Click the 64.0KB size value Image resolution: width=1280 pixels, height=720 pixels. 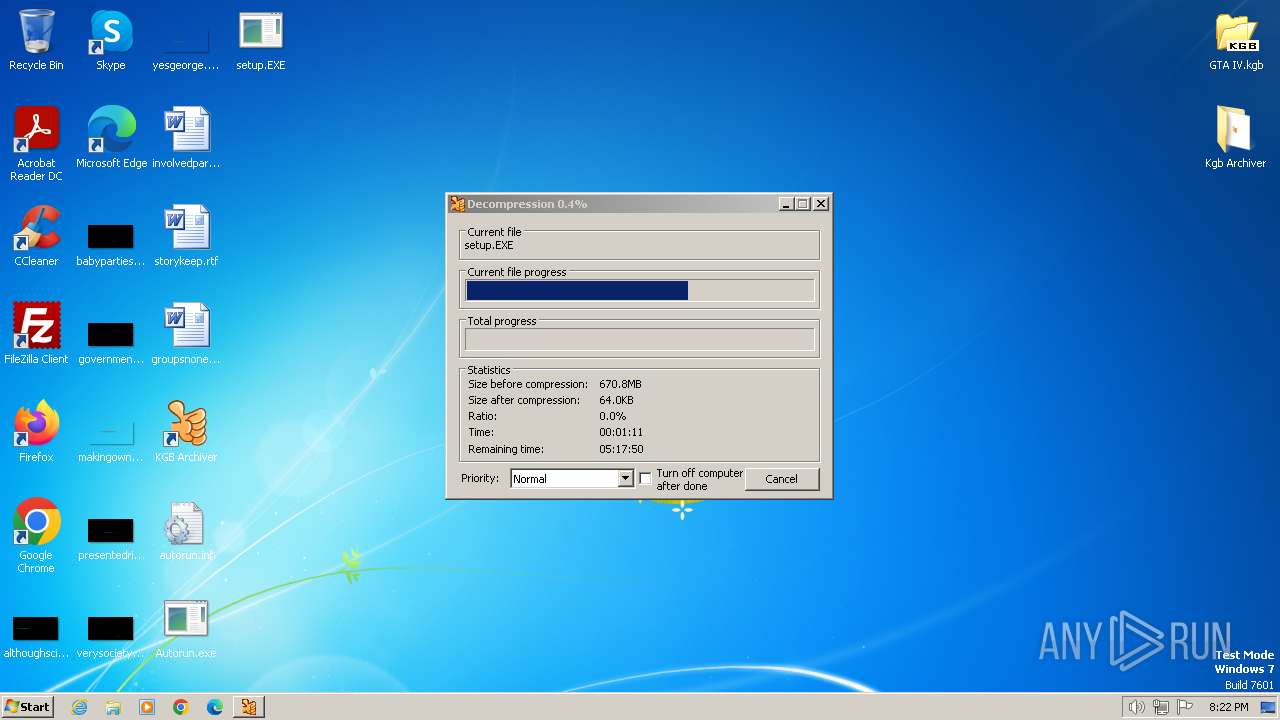click(616, 400)
